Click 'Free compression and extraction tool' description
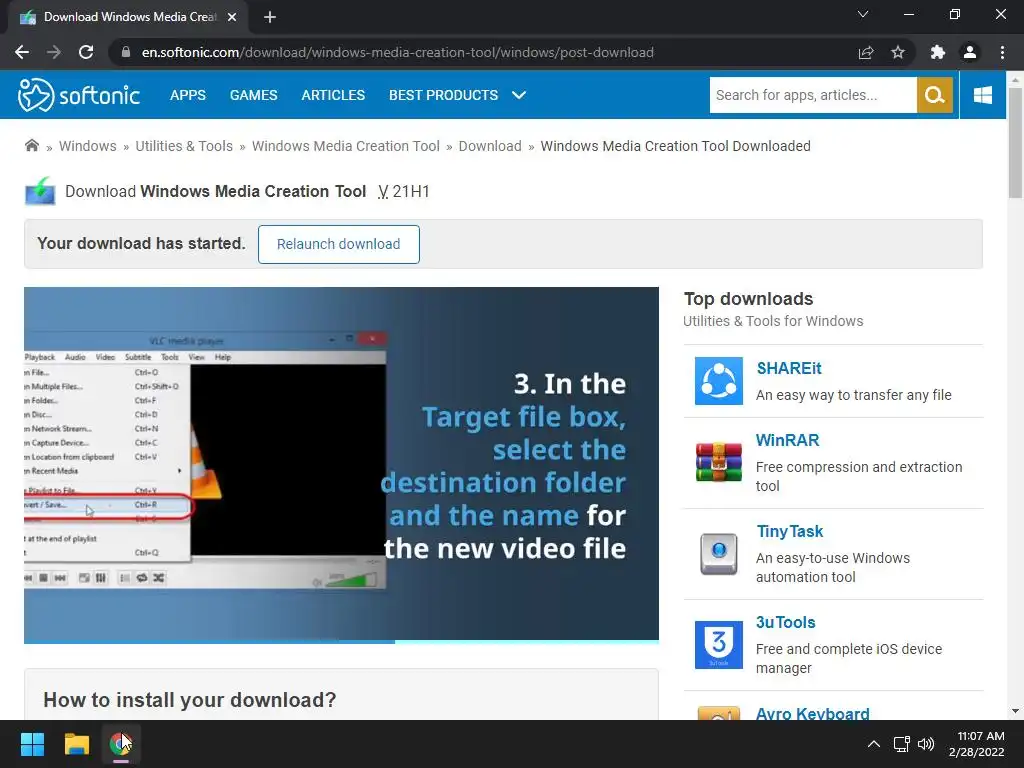 tap(859, 476)
